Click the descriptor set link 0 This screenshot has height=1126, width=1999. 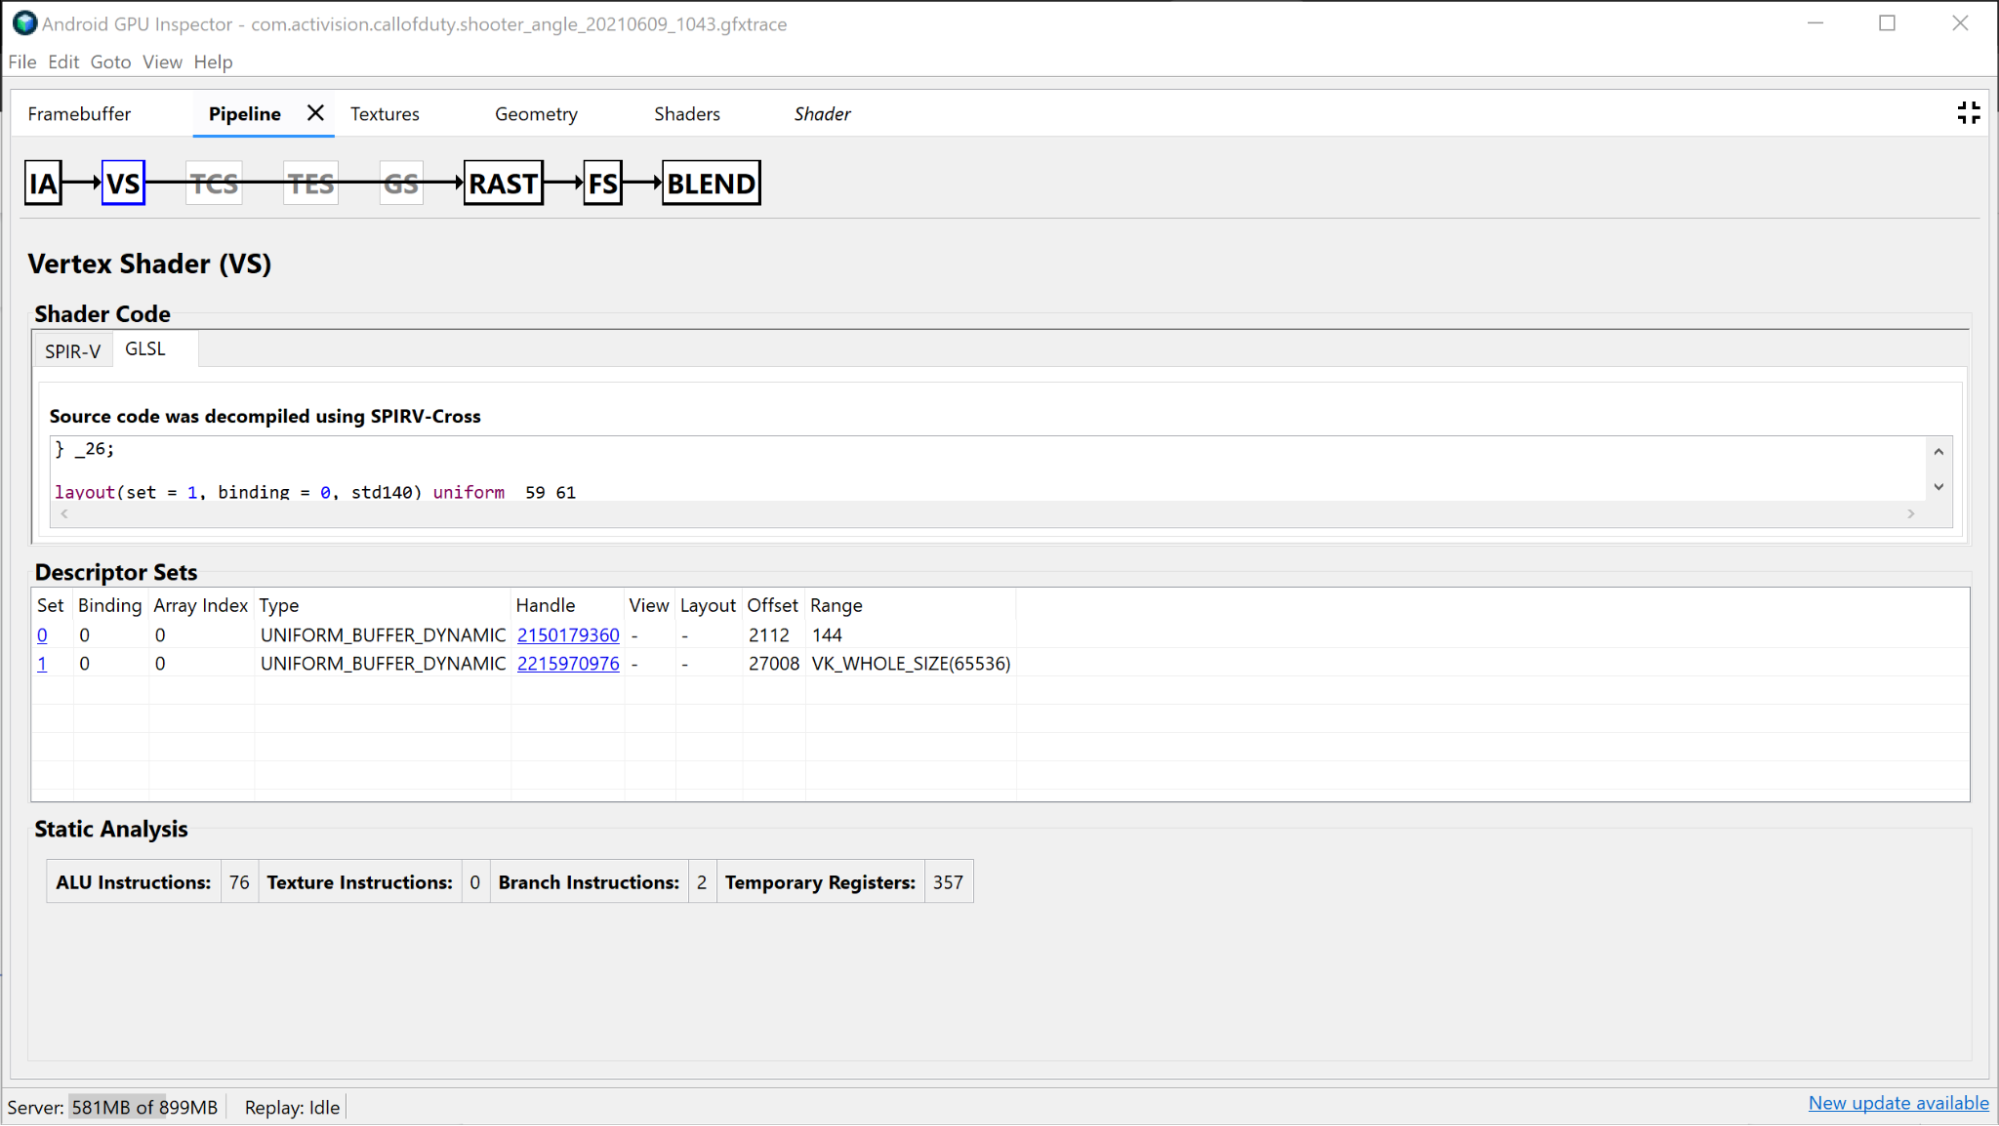[41, 633]
